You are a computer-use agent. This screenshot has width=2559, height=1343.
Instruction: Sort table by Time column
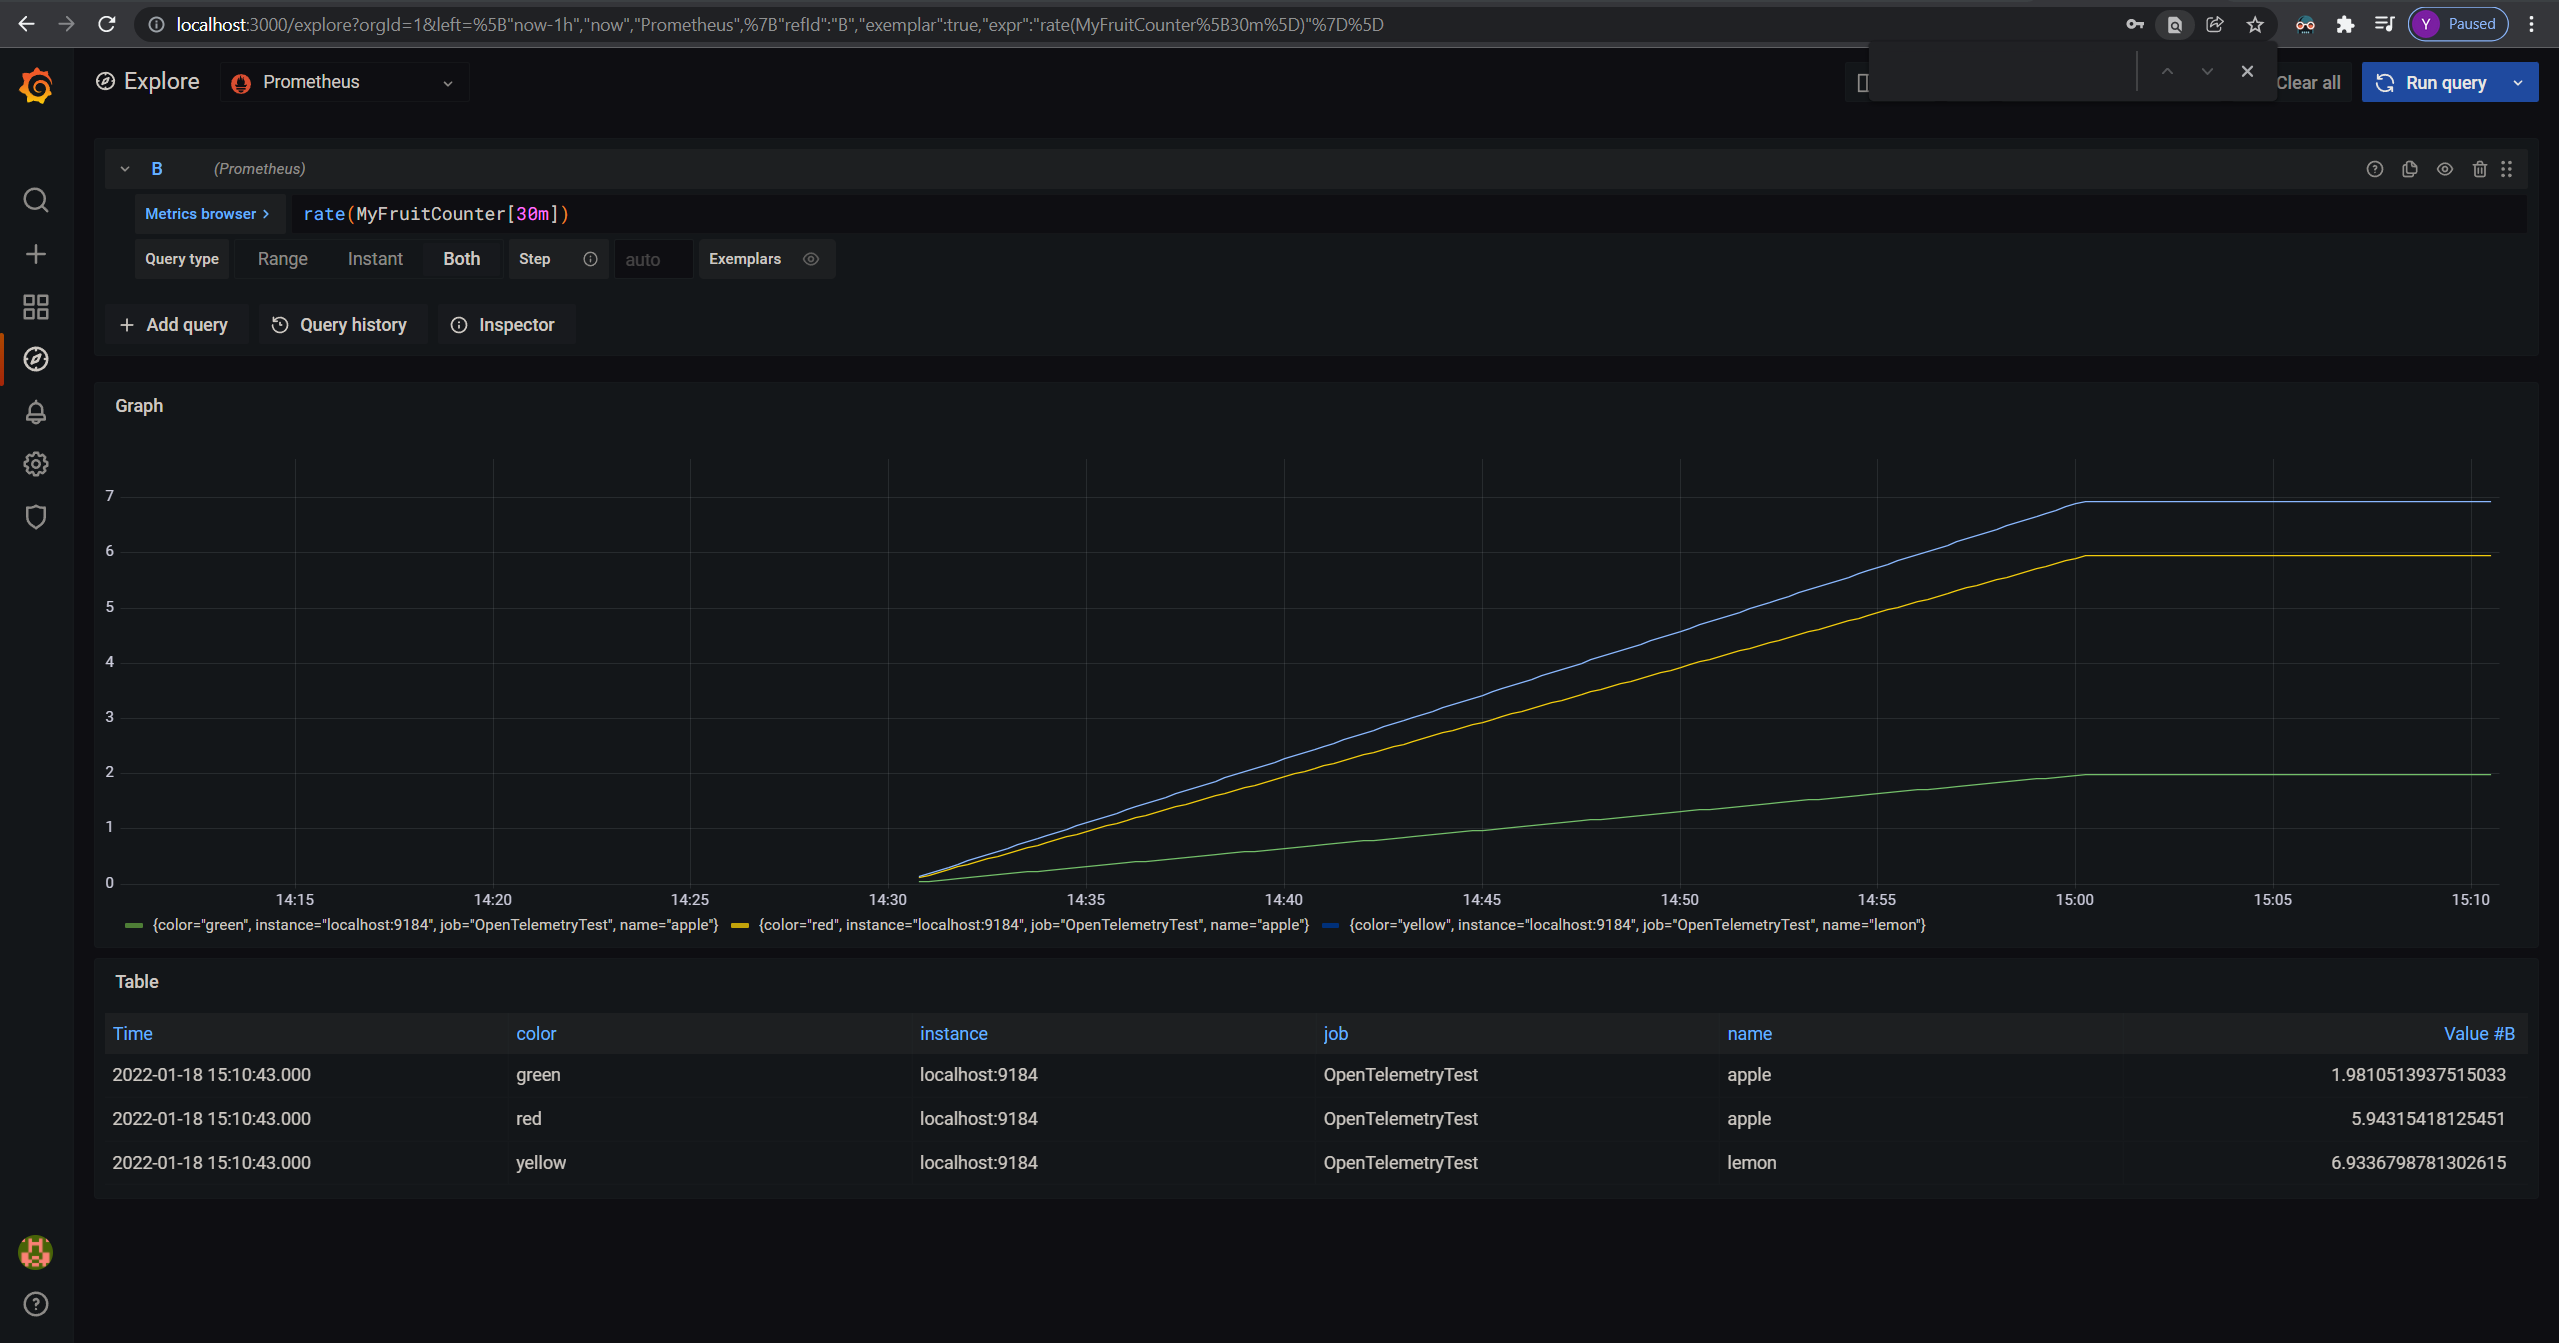(132, 1034)
